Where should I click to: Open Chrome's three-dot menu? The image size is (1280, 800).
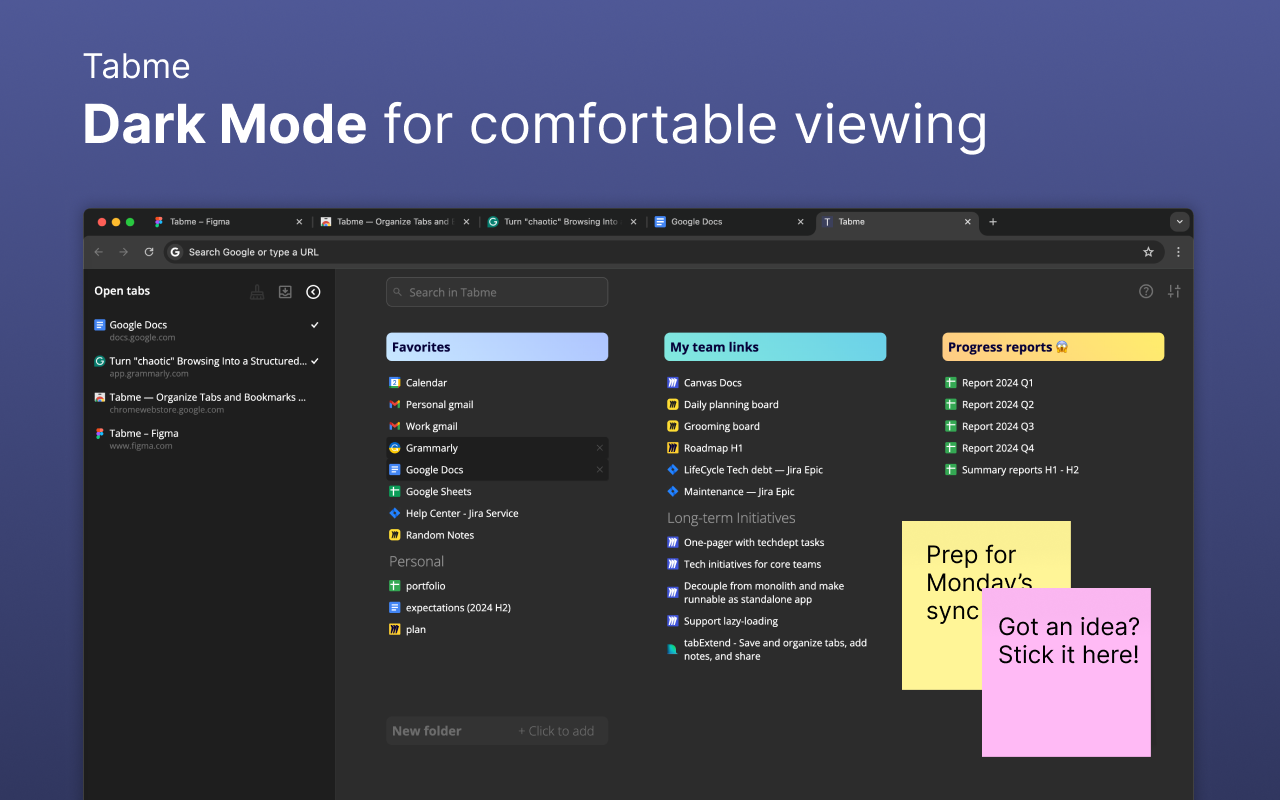(1178, 252)
